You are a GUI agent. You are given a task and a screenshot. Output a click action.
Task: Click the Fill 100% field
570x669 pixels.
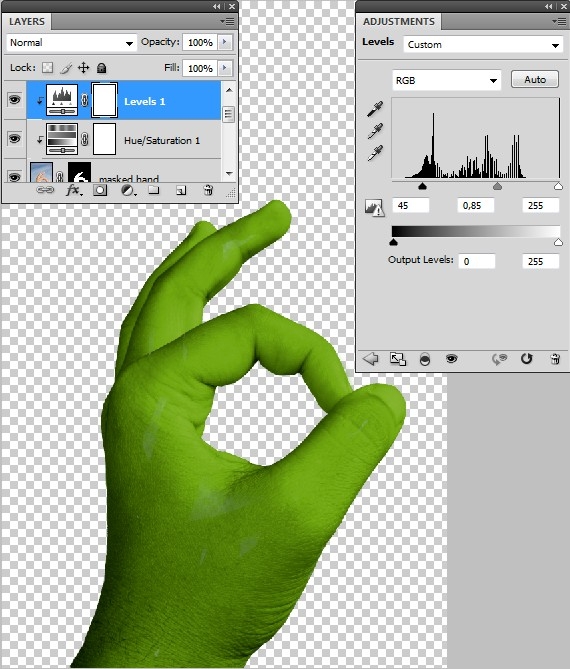click(200, 68)
